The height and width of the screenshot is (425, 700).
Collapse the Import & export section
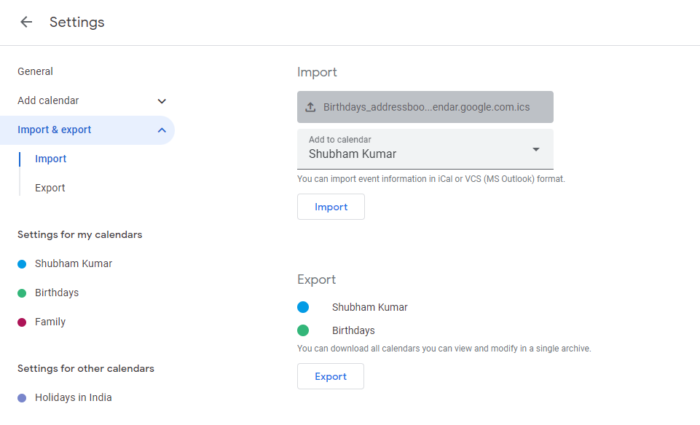[162, 130]
